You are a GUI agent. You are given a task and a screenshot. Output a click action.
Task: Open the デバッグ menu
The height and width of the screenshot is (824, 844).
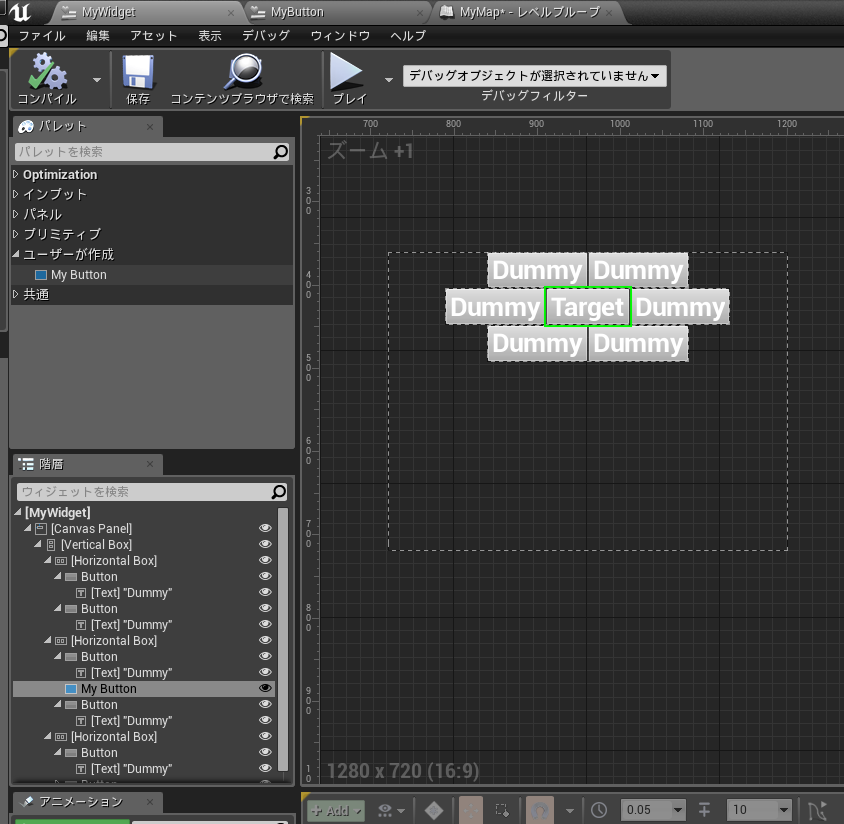(266, 36)
